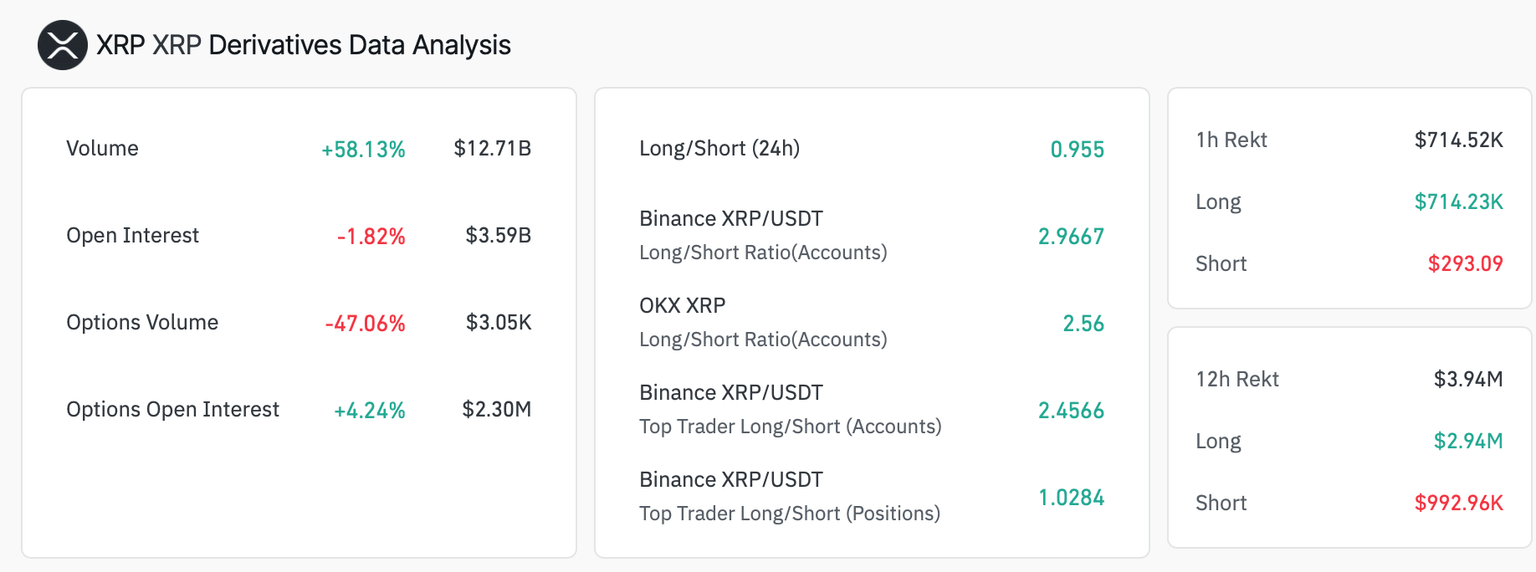Click the Volume change +58.13%
The height and width of the screenshot is (572, 1536).
tap(363, 150)
